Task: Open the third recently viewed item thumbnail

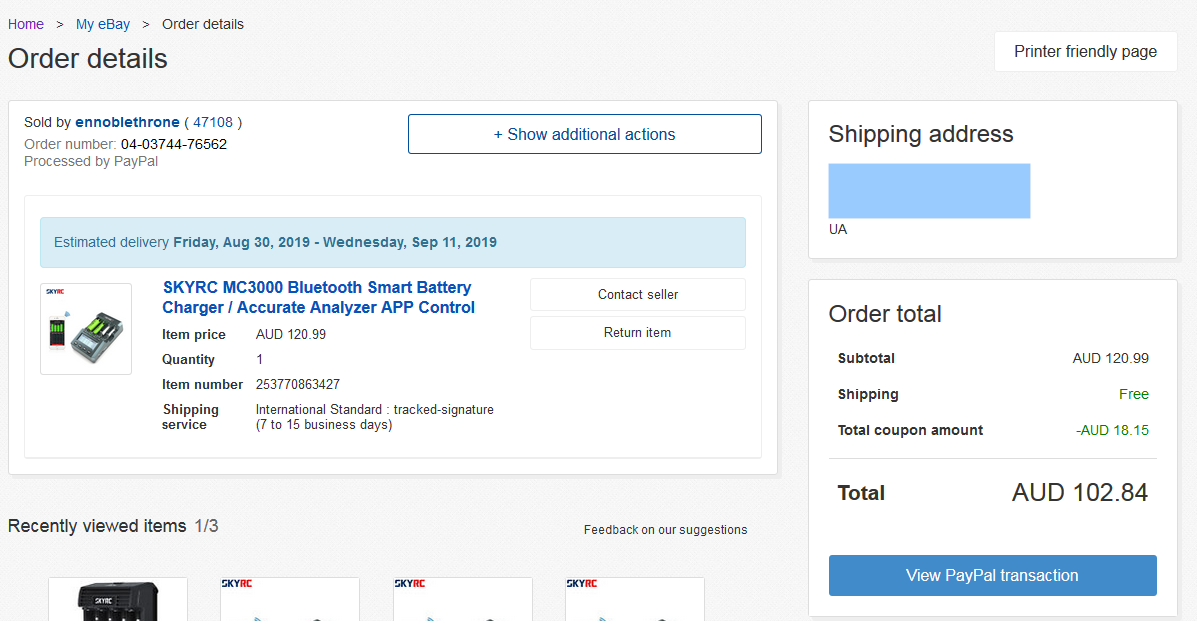Action: pyautogui.click(x=462, y=599)
